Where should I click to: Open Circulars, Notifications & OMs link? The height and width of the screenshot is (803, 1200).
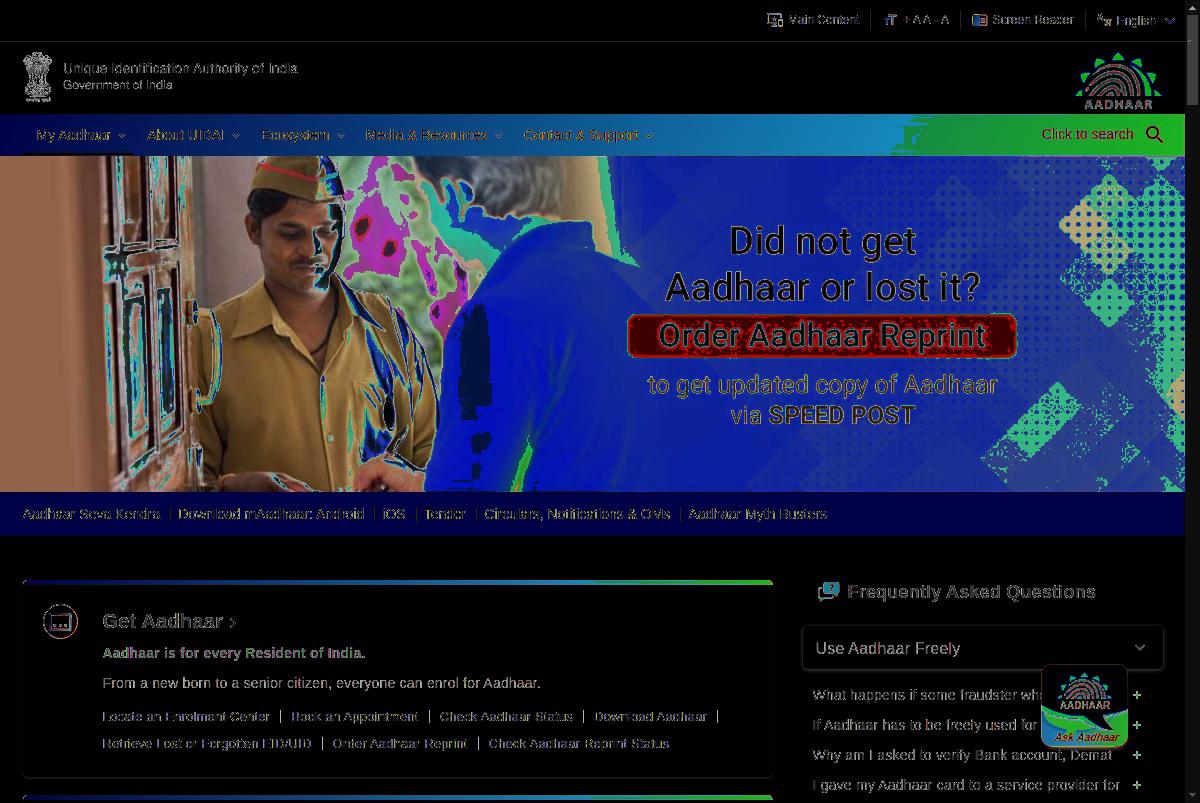pos(577,514)
